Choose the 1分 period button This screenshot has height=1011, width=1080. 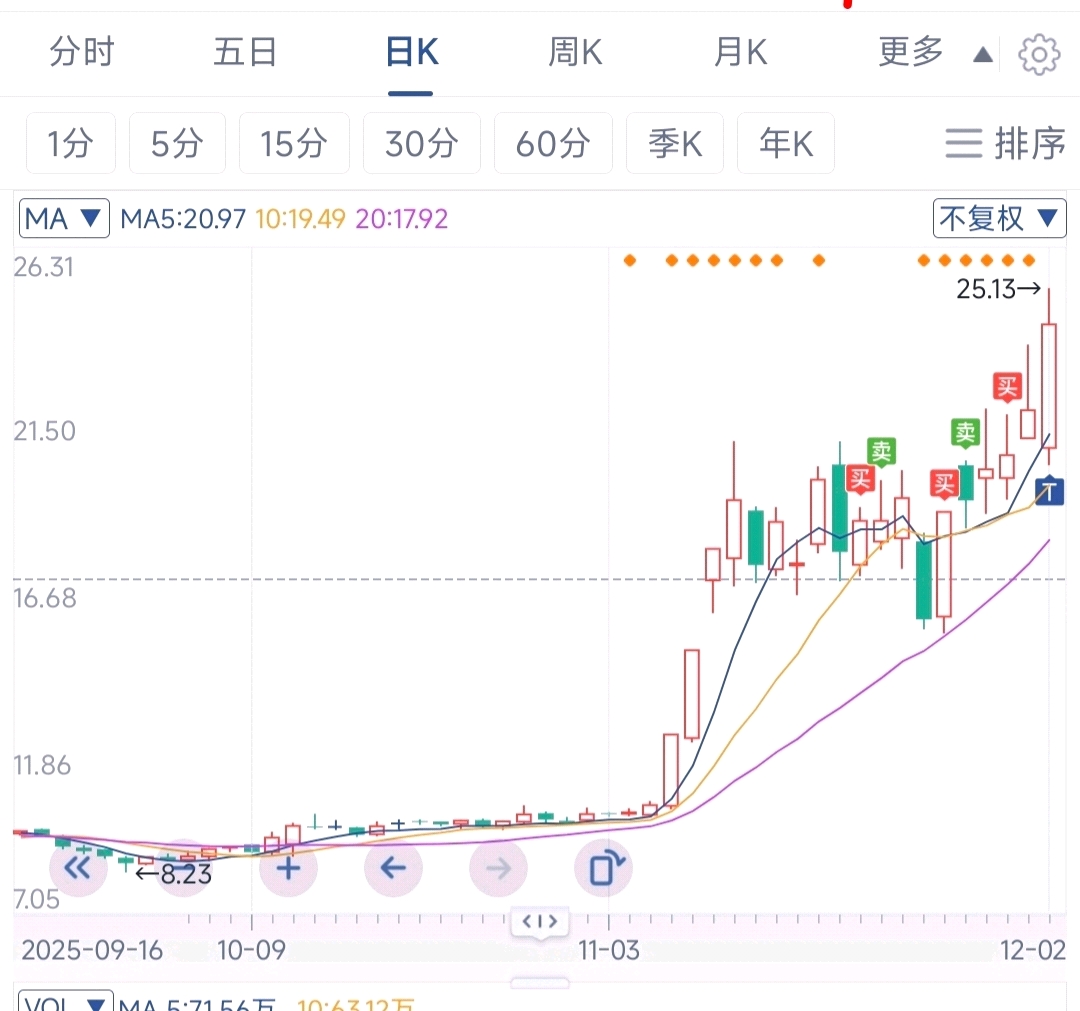click(71, 143)
